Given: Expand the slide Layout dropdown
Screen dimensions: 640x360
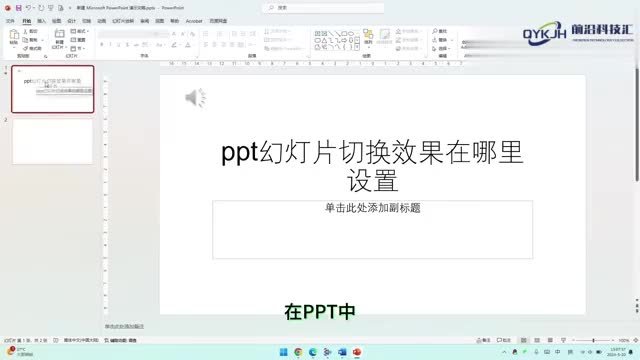Looking at the screenshot, I should click(80, 31).
